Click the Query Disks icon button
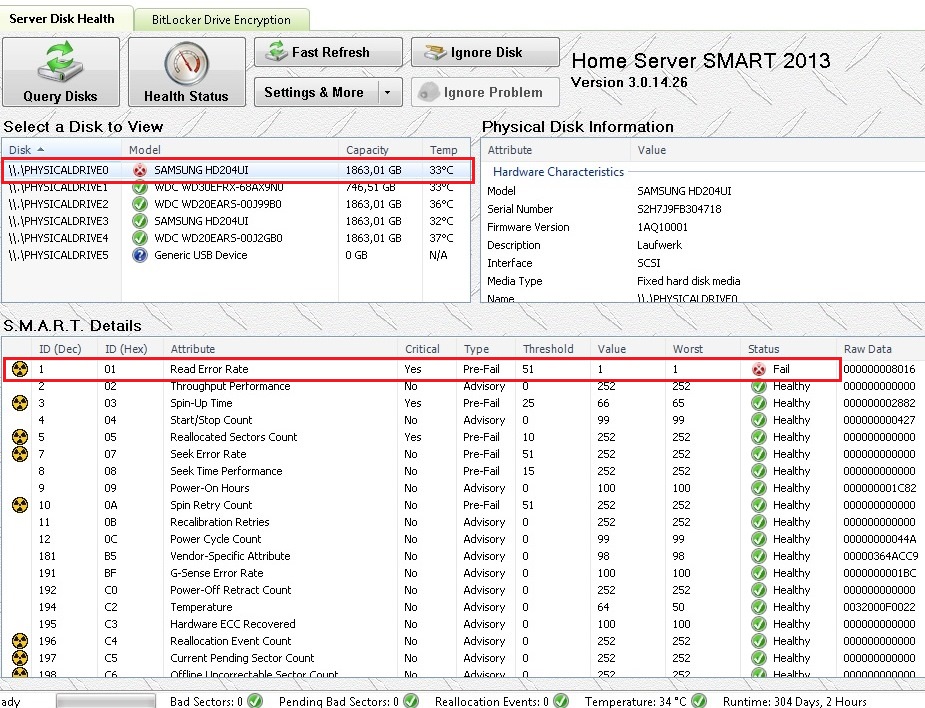Viewport: 925px width, 708px height. [61, 72]
